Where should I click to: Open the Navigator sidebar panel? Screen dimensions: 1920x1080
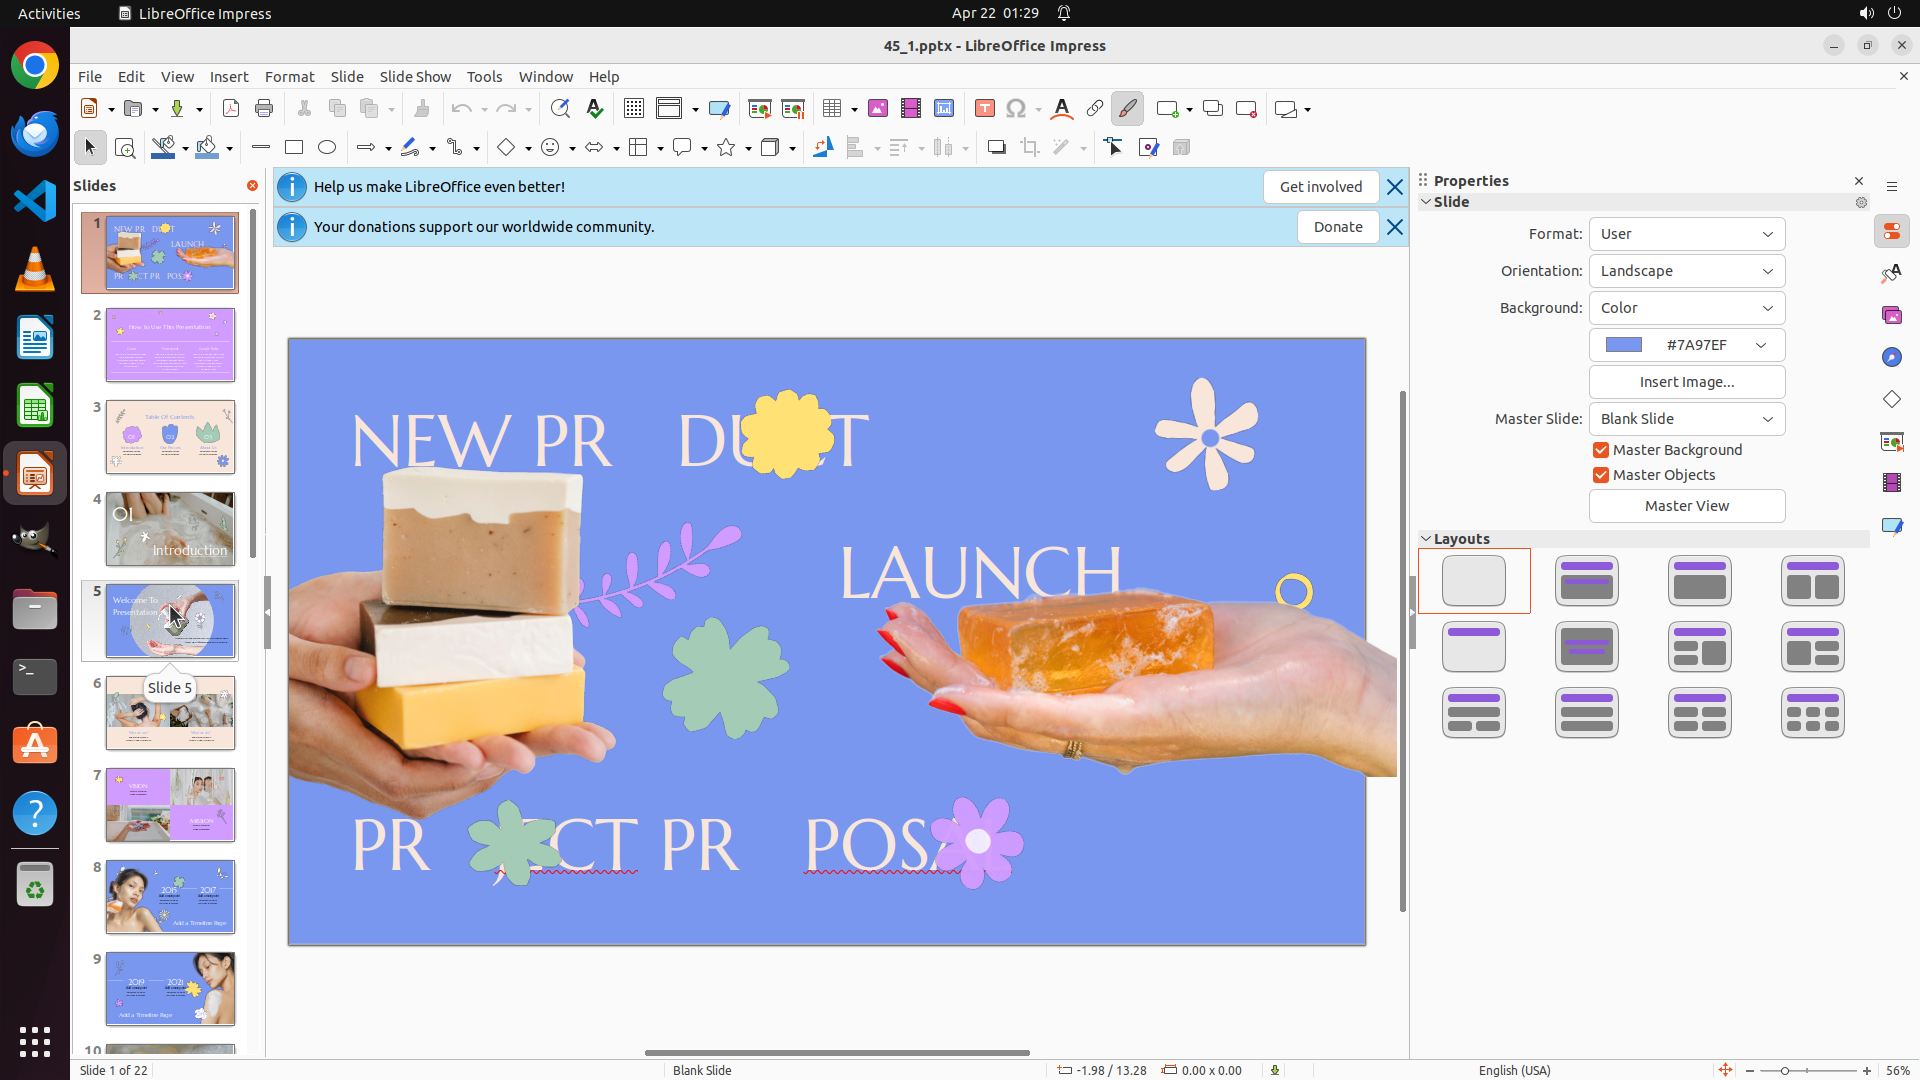[x=1891, y=358]
